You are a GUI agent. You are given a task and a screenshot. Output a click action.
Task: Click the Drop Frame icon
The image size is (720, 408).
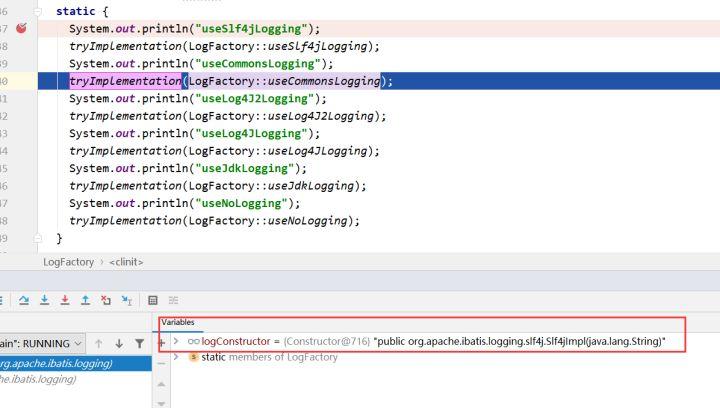coord(105,300)
